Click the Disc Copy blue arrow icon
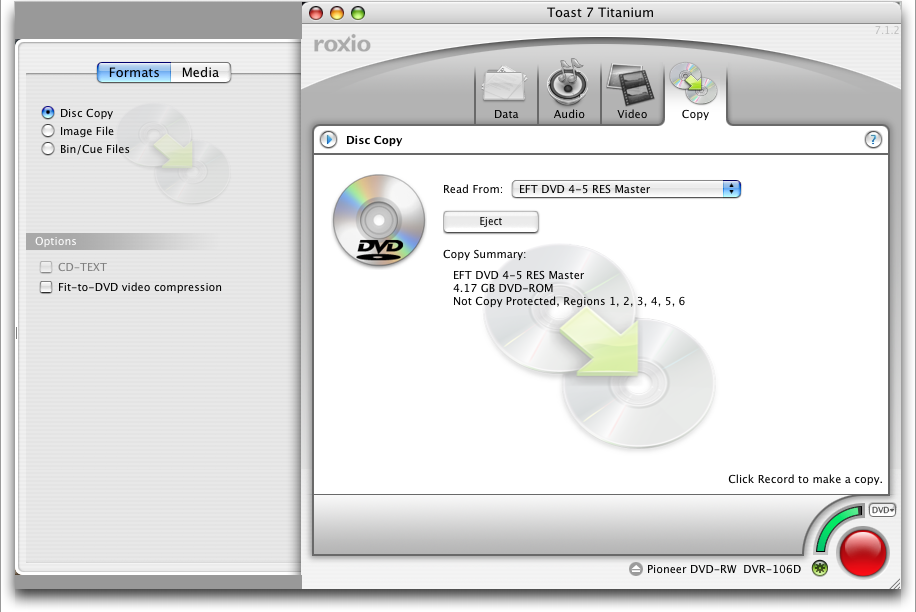 click(328, 140)
